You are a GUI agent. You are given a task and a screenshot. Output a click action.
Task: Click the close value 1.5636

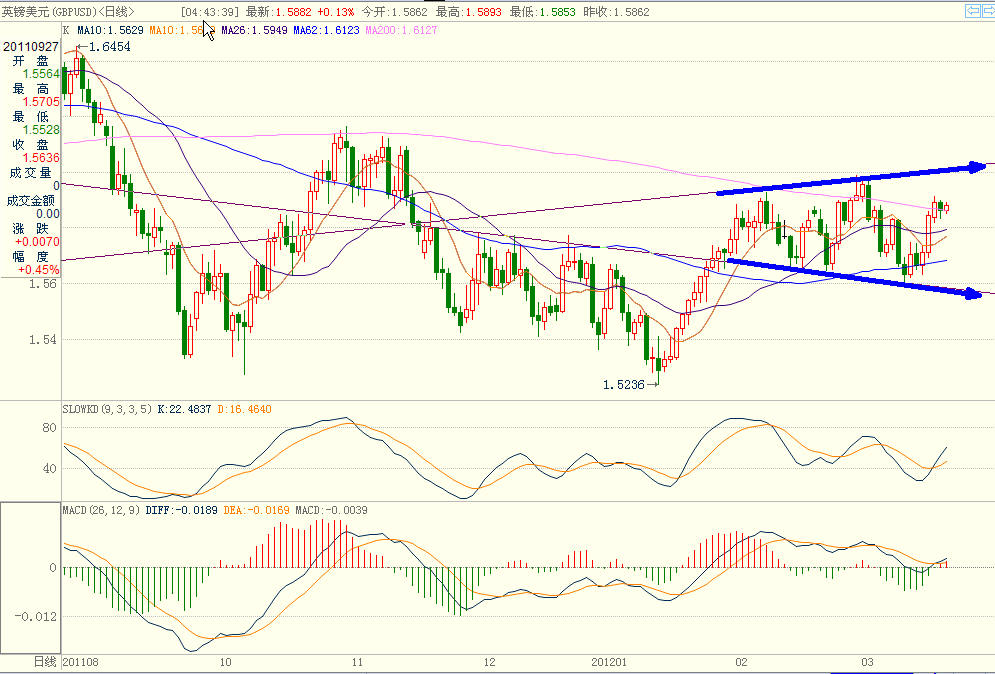[41, 157]
